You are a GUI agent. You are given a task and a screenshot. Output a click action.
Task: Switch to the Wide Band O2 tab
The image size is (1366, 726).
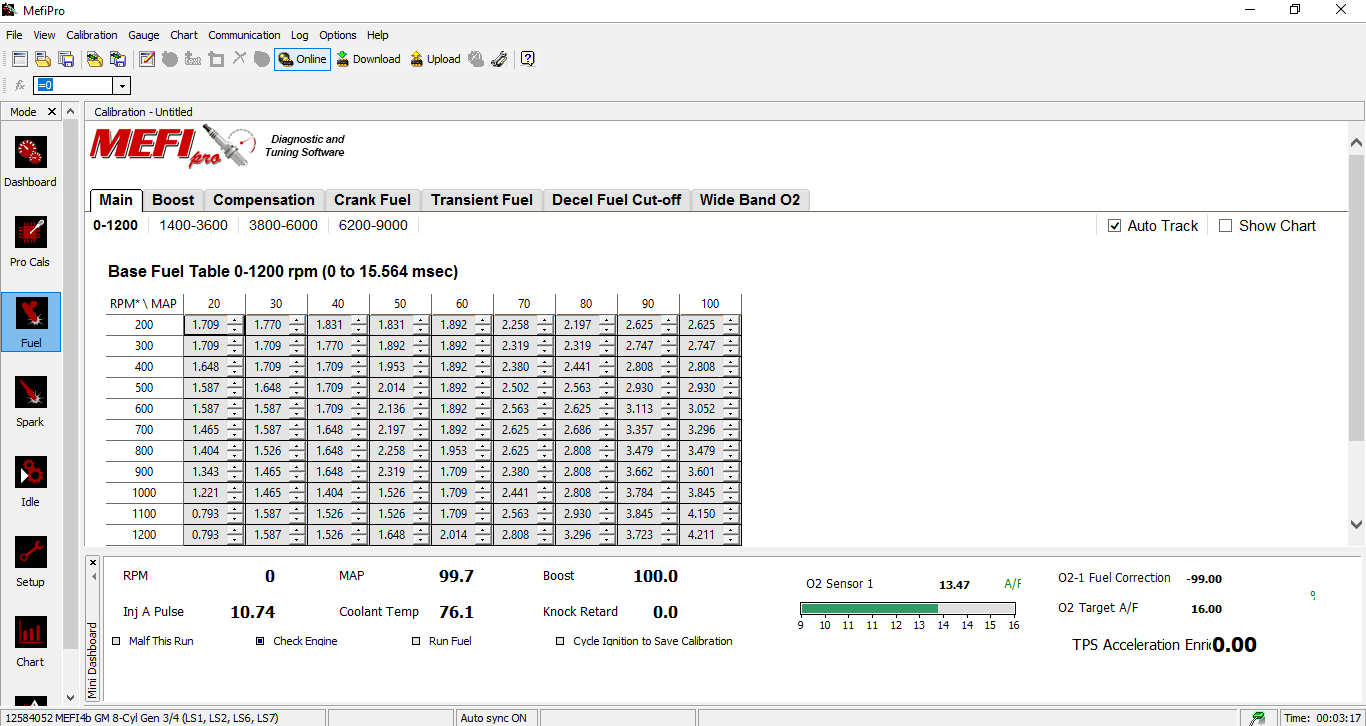click(749, 200)
